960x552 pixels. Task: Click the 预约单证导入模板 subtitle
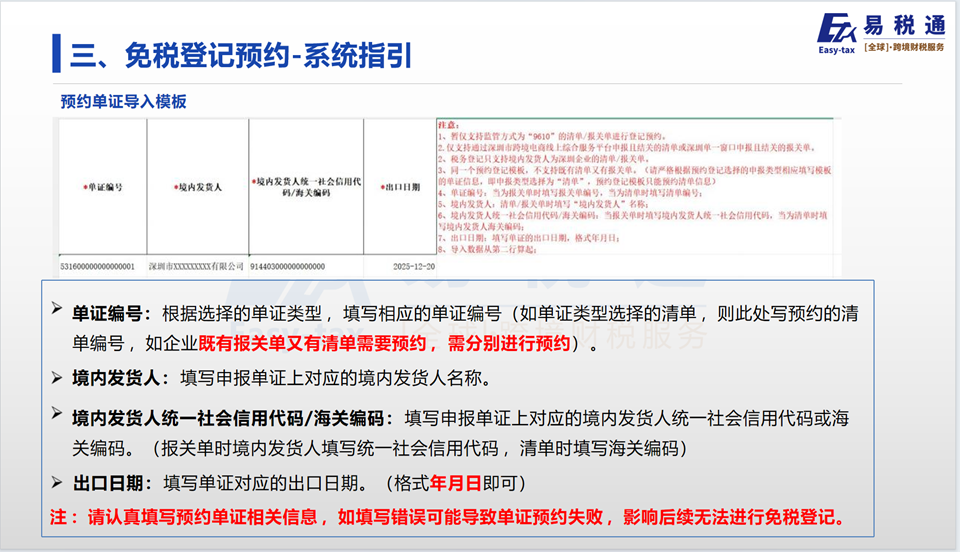tap(123, 101)
